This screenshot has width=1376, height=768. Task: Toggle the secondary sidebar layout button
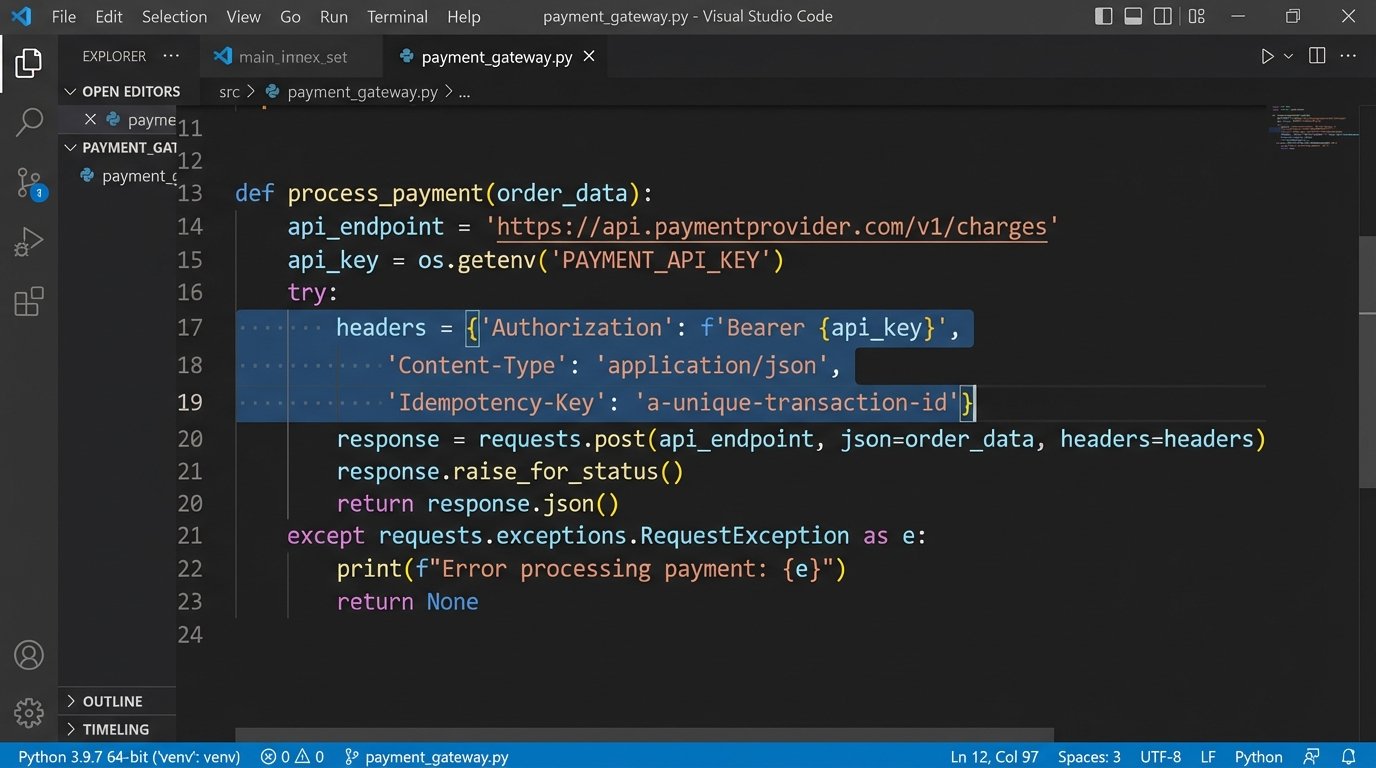1162,16
